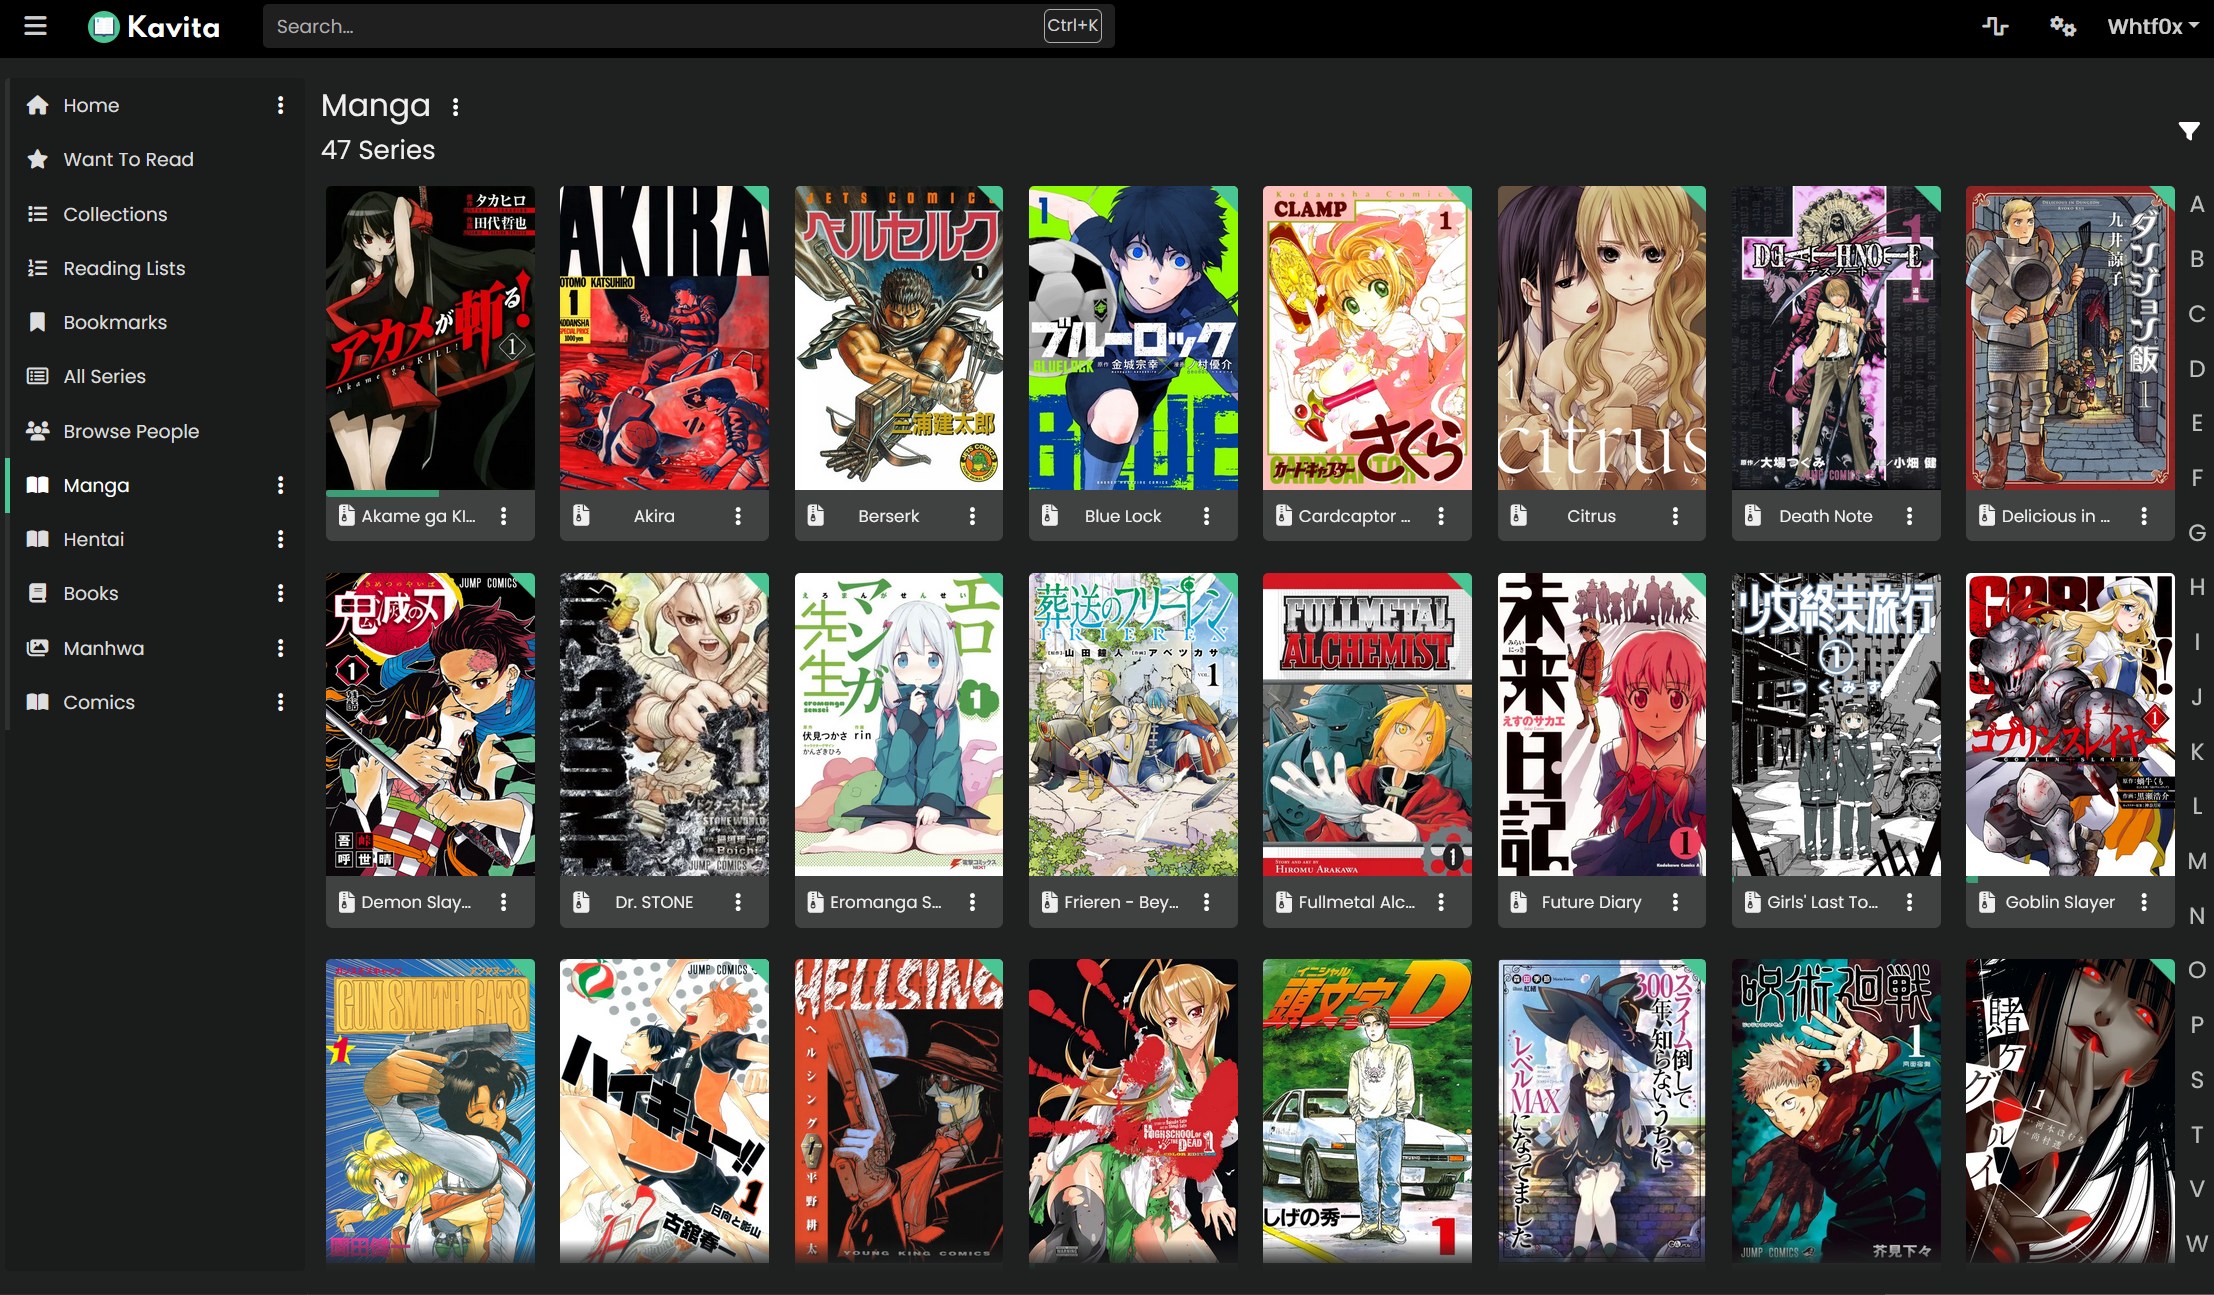
Task: Open Want To Read star item
Action: [x=128, y=159]
